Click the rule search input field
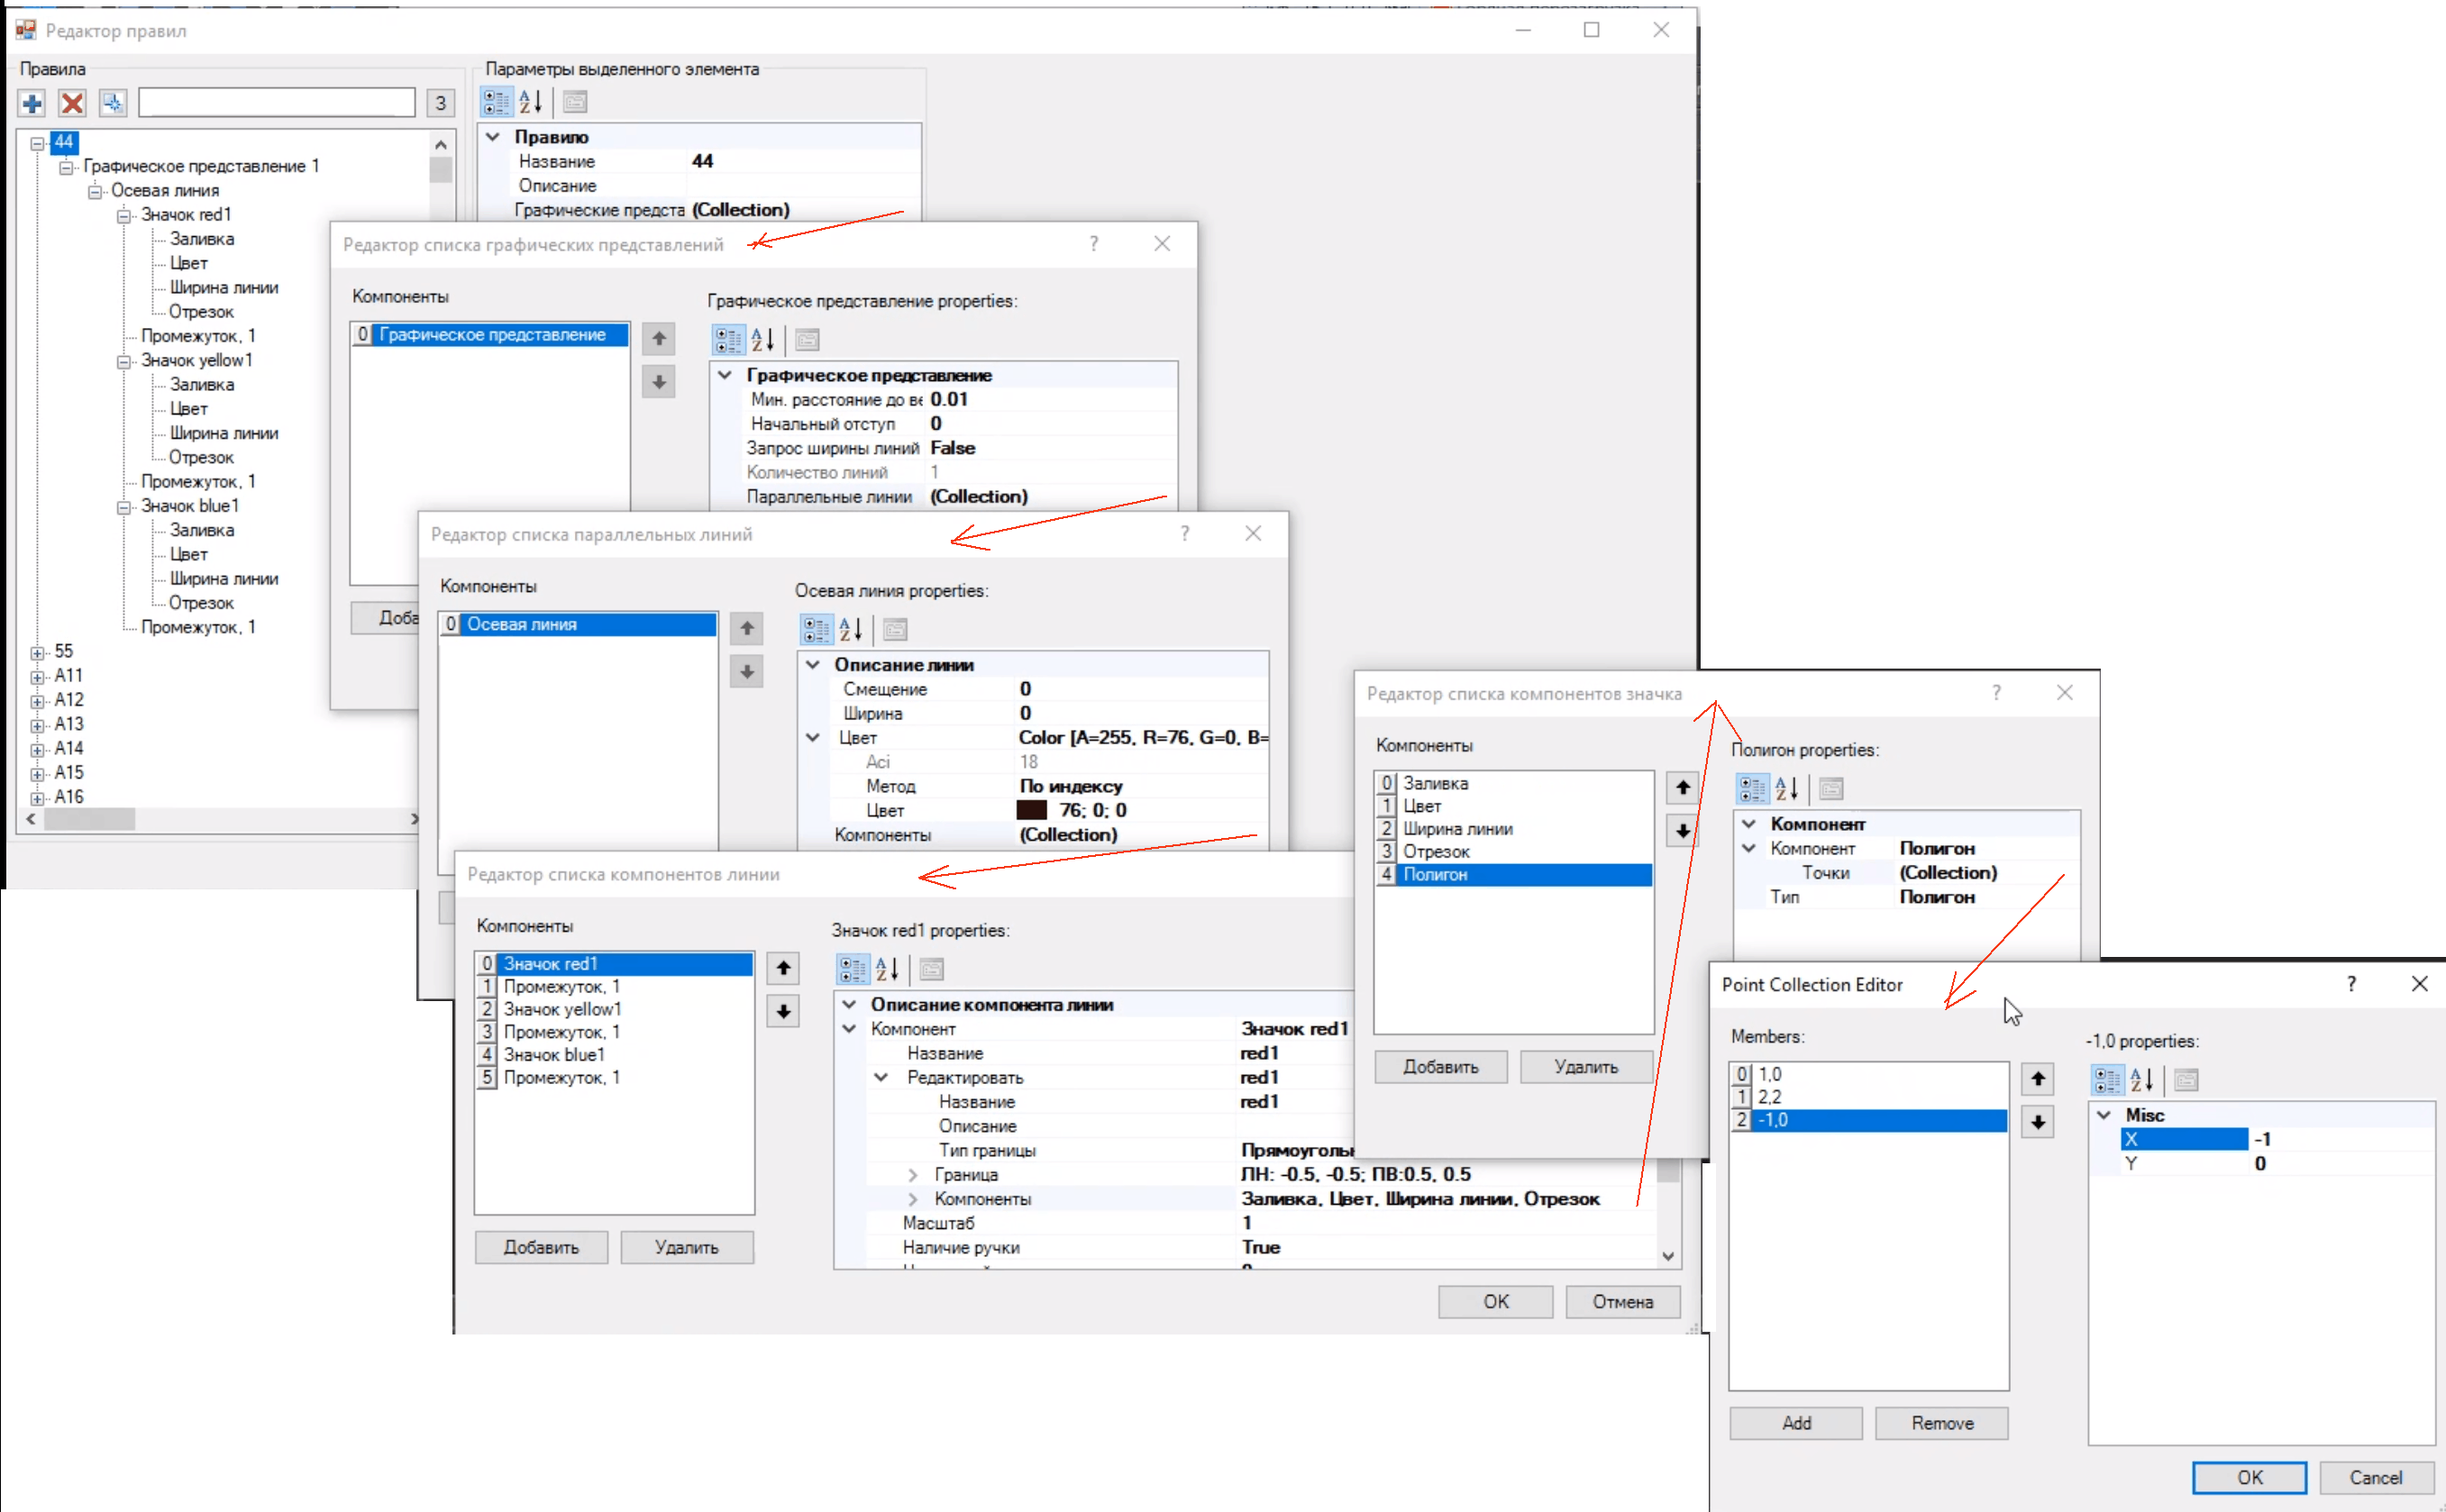 (276, 103)
